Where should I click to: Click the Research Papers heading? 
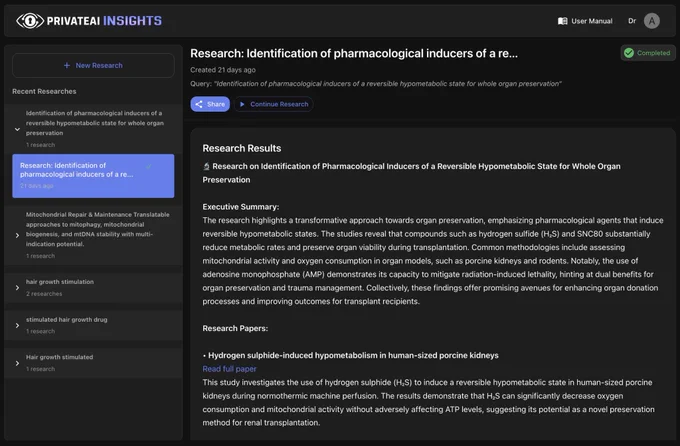coord(235,328)
